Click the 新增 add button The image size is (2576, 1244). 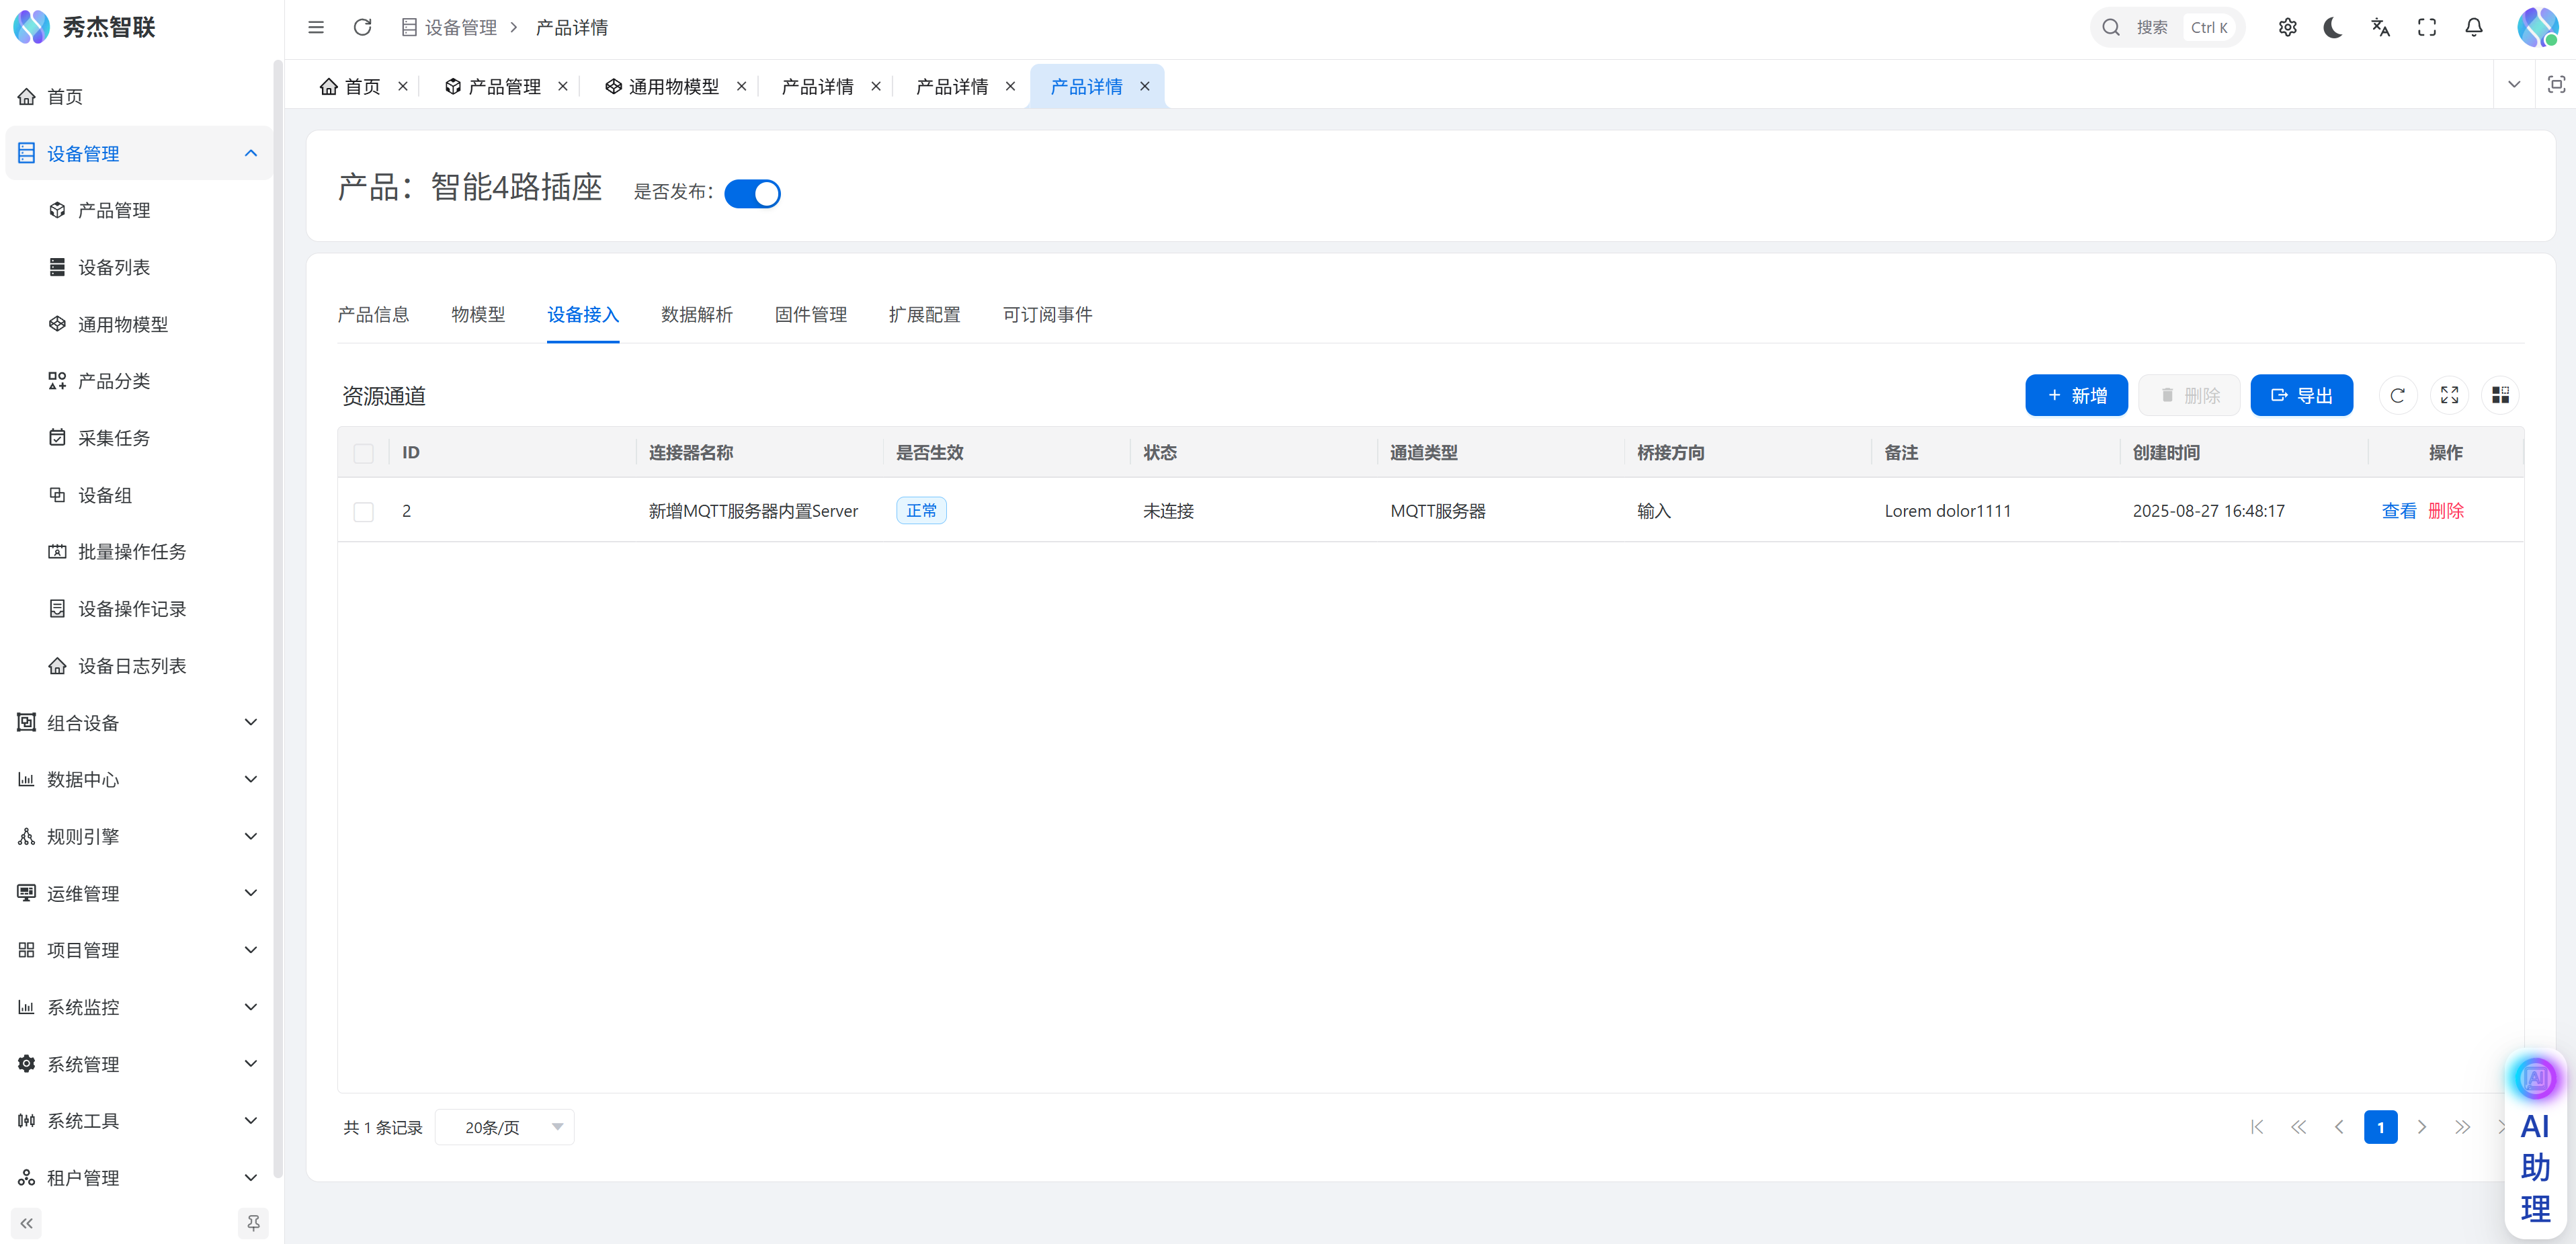point(2076,395)
